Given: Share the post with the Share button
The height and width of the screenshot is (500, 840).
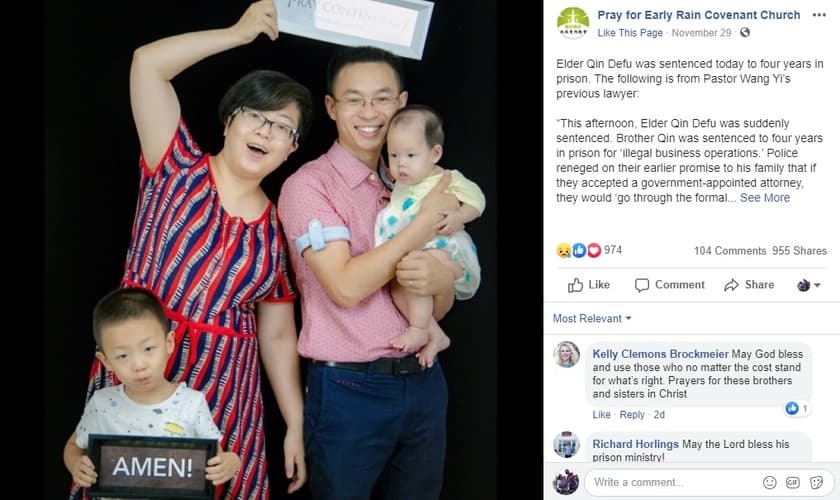Looking at the screenshot, I should [749, 285].
